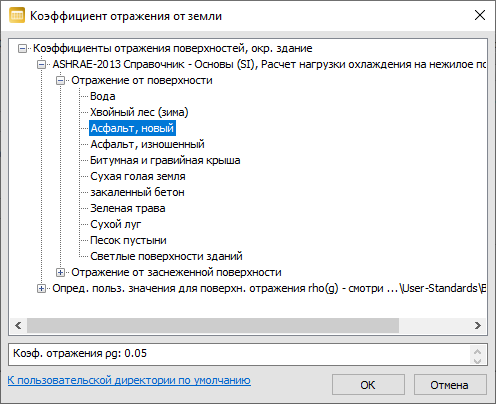Viewport: 496px width, 404px height.
Task: Pick 'Песок пустыни' tree item
Action: (128, 240)
